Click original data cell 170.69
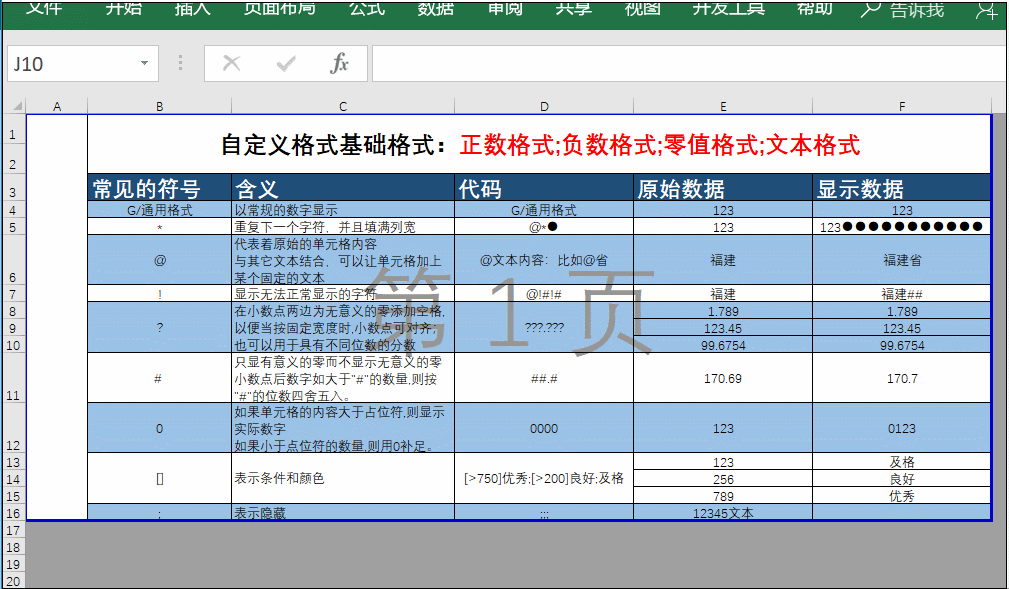The height and width of the screenshot is (589, 1009). point(723,379)
